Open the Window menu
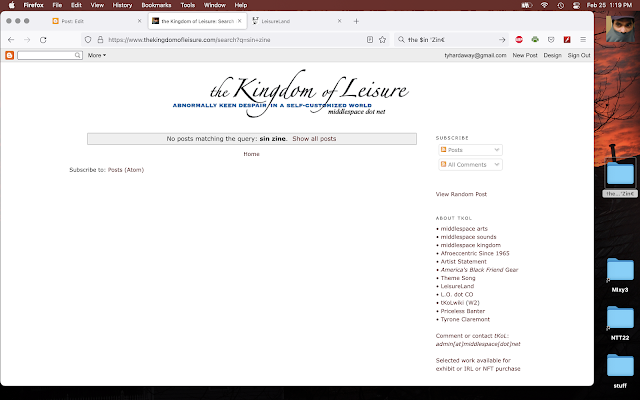Viewport: 640px width, 400px height. [215, 5]
